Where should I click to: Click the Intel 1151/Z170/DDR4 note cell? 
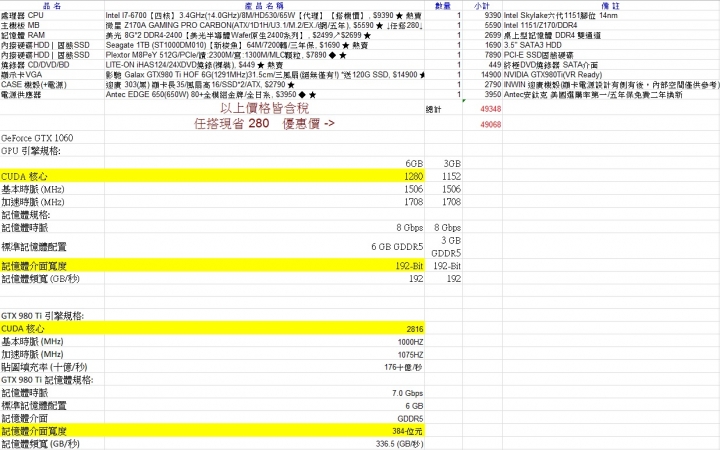coord(611,25)
